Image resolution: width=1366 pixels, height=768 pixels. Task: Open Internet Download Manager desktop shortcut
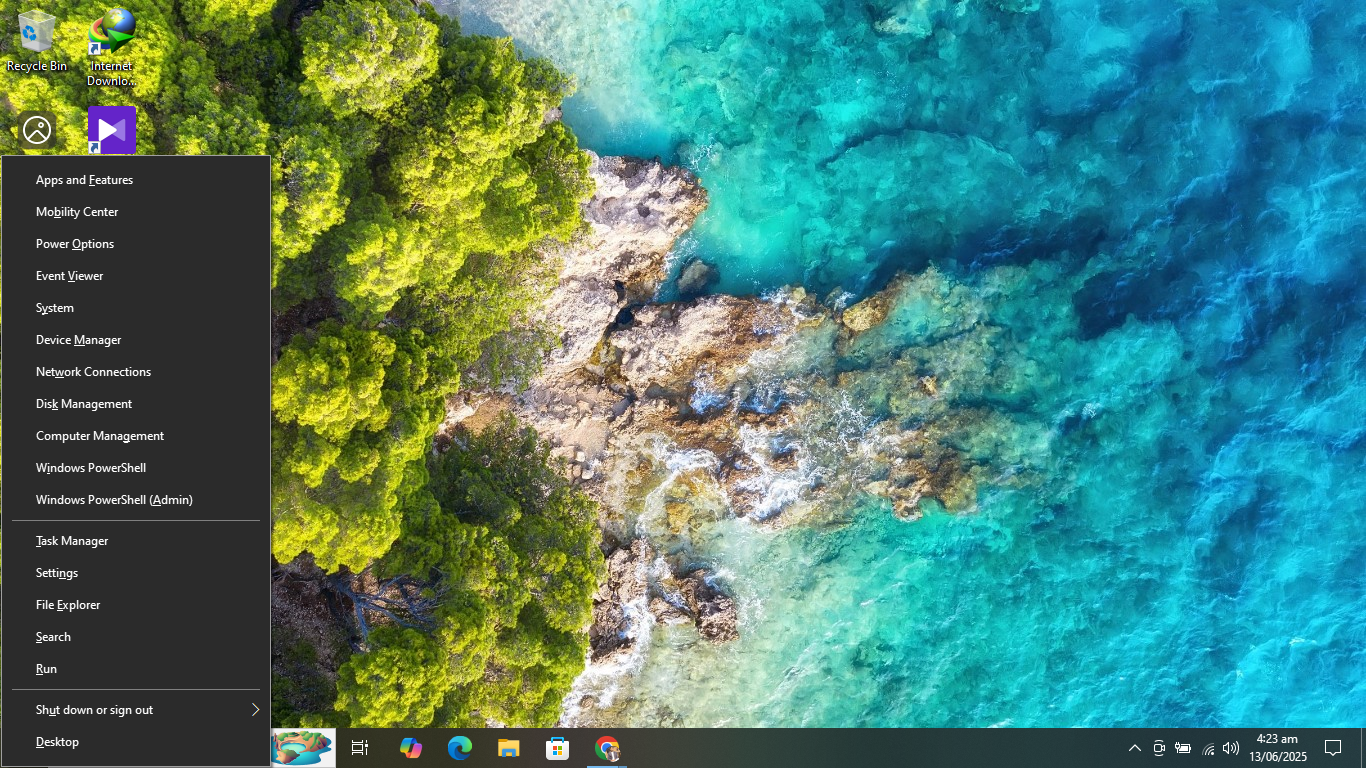pyautogui.click(x=111, y=45)
